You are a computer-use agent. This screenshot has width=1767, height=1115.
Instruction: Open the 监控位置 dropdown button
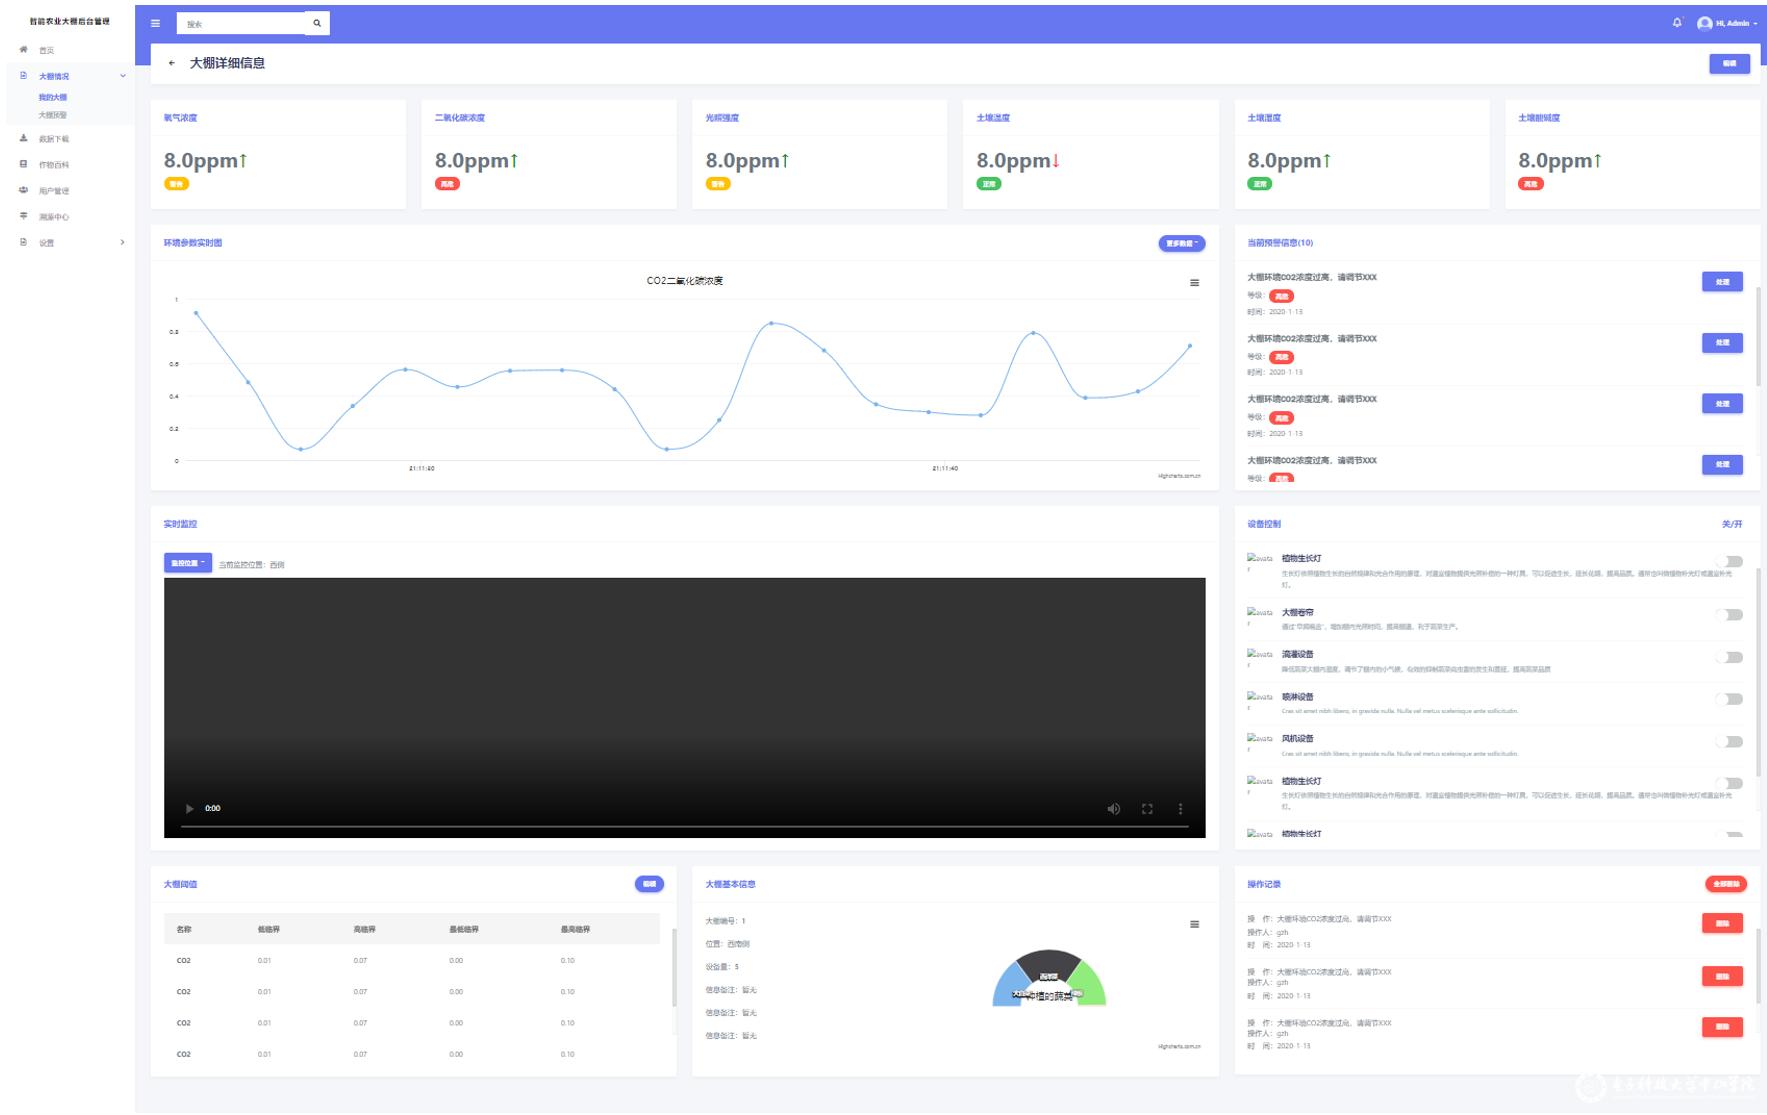click(188, 564)
